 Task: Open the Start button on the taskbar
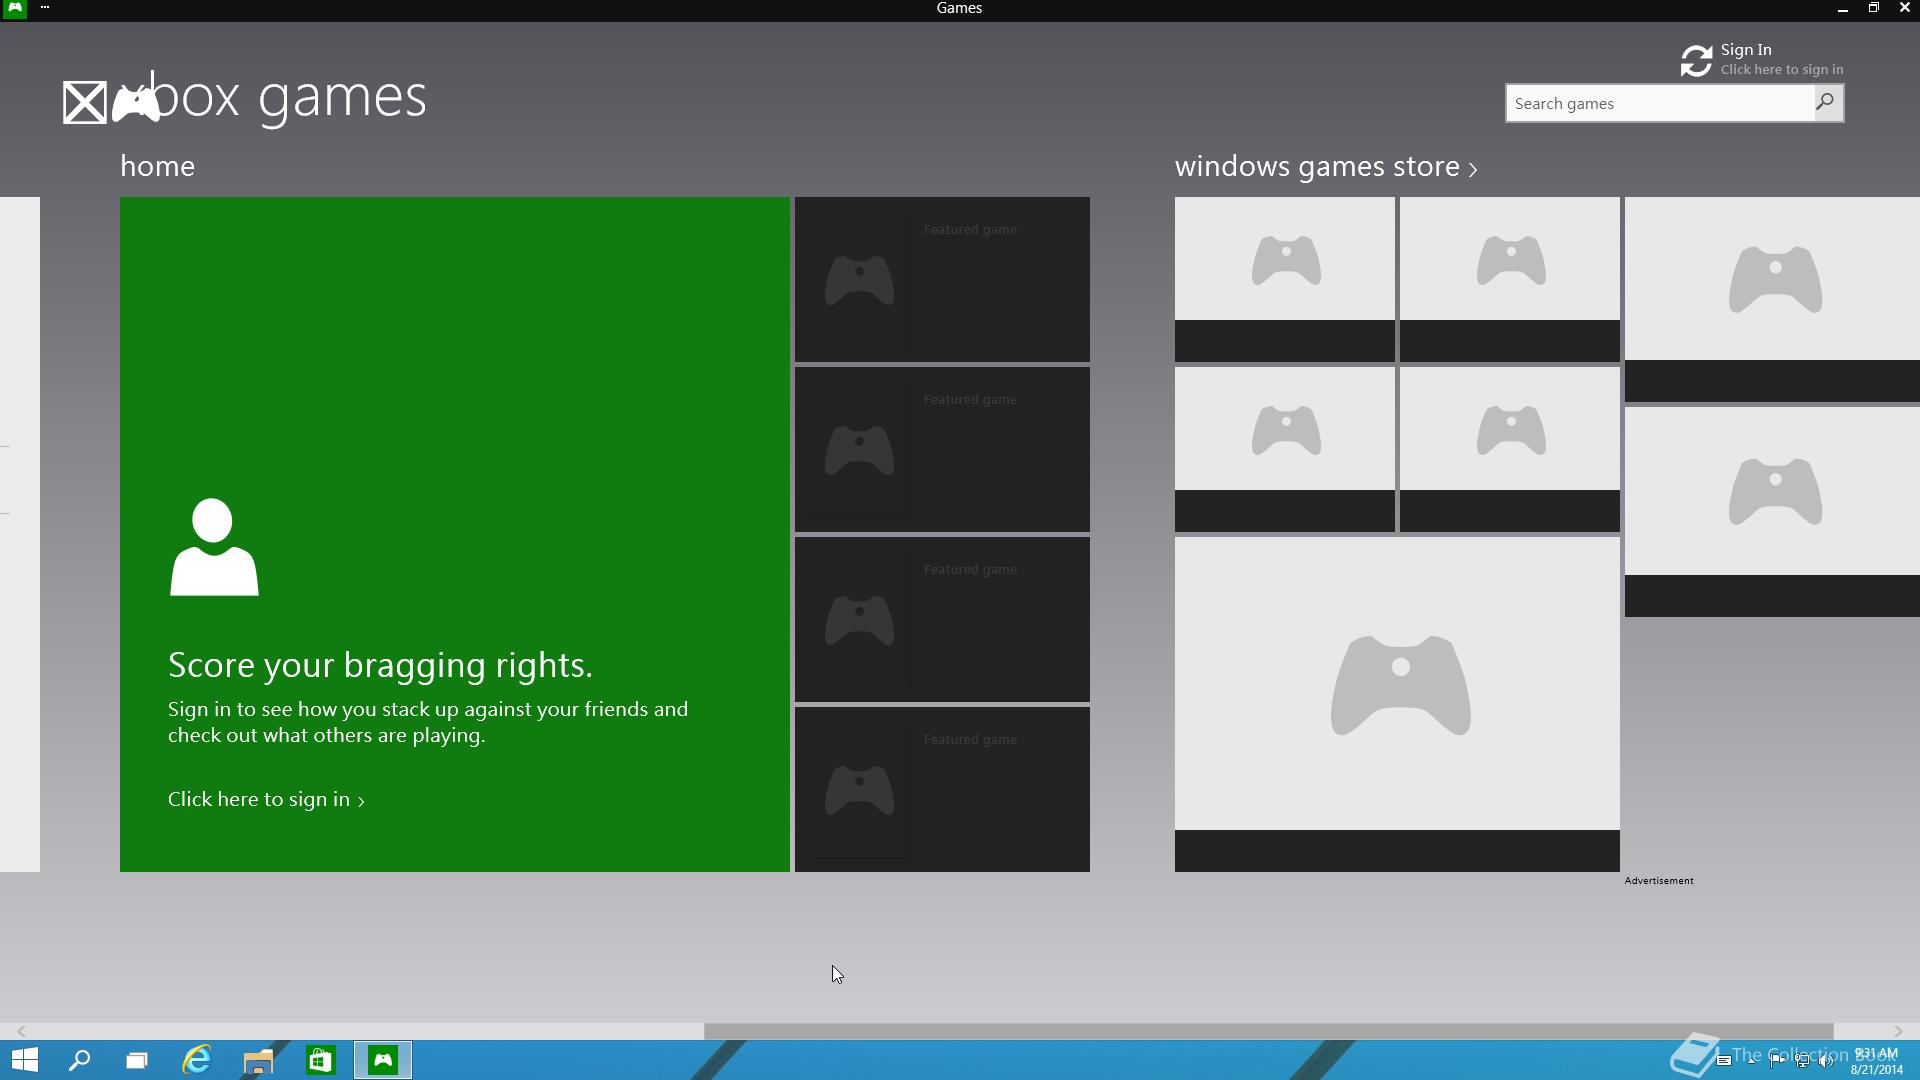(x=25, y=1060)
